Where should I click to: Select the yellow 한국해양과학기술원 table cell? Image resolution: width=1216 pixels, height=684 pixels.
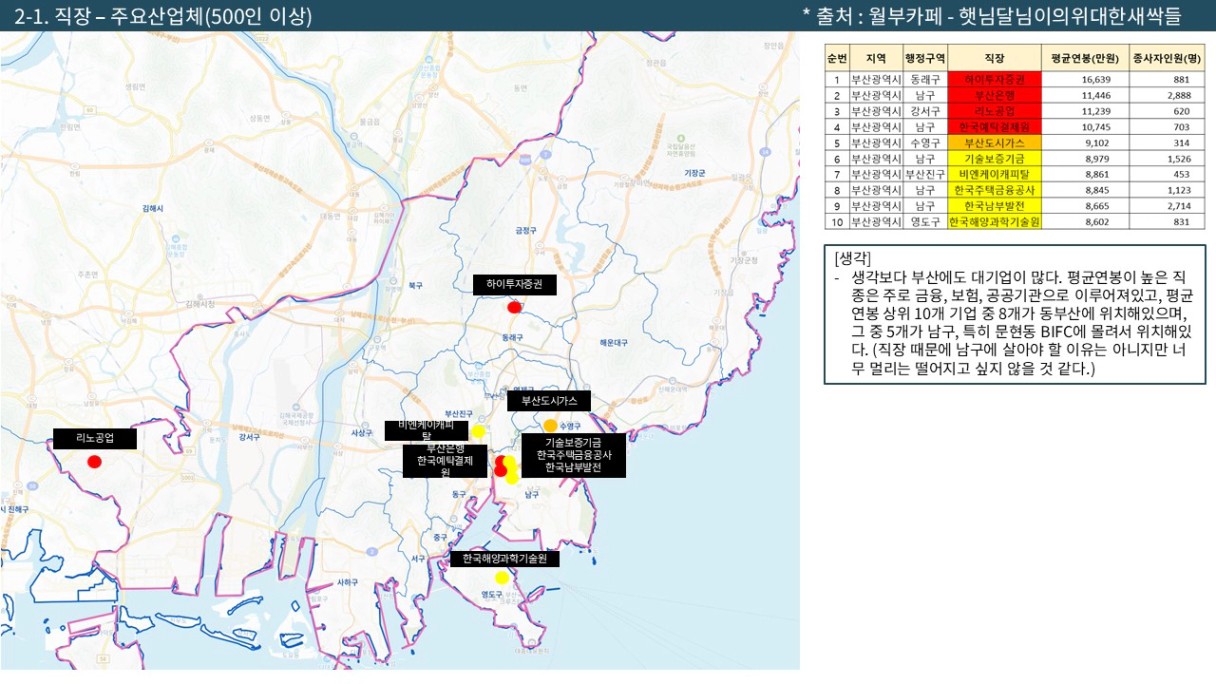tap(995, 221)
